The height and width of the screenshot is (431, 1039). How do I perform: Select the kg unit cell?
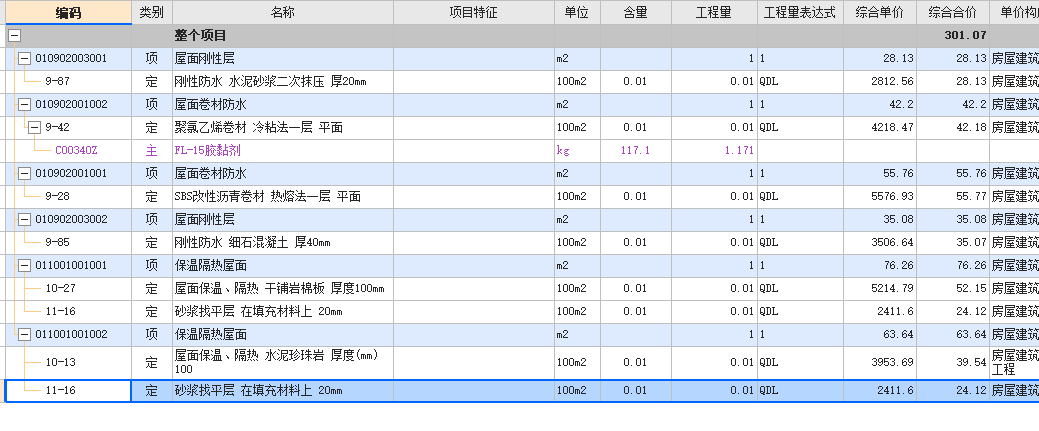tap(577, 151)
